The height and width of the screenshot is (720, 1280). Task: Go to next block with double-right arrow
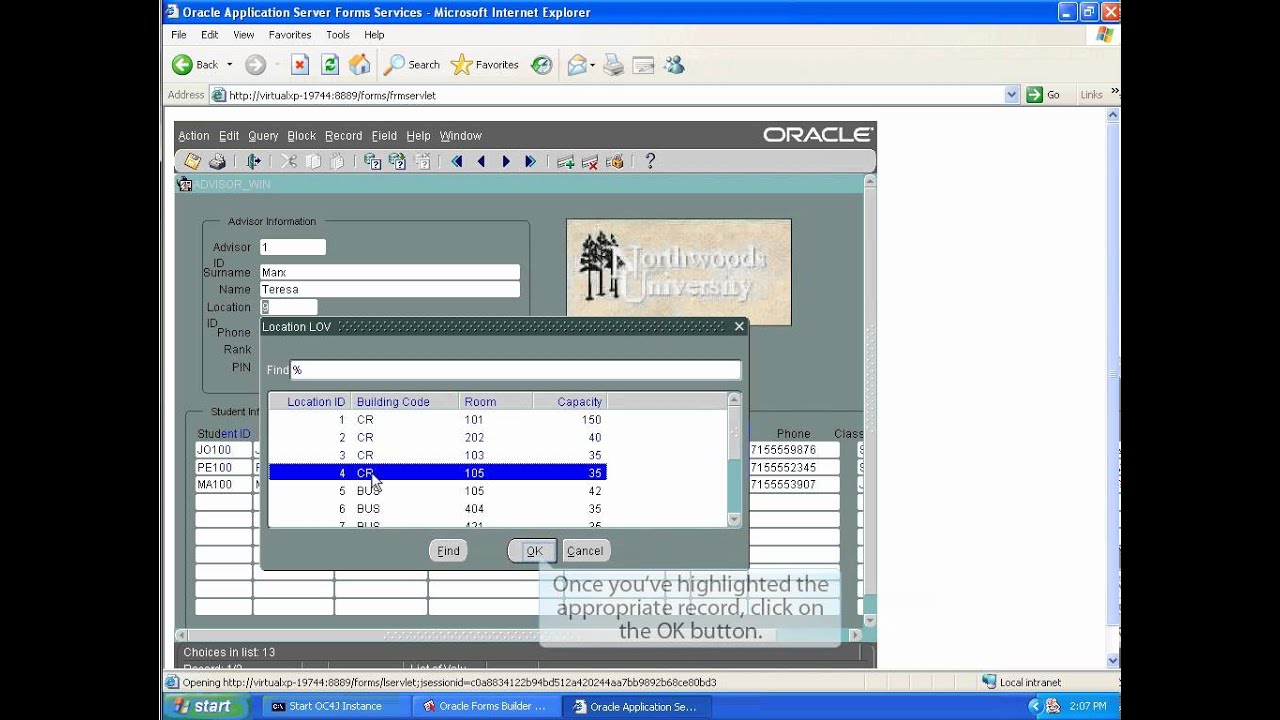530,161
